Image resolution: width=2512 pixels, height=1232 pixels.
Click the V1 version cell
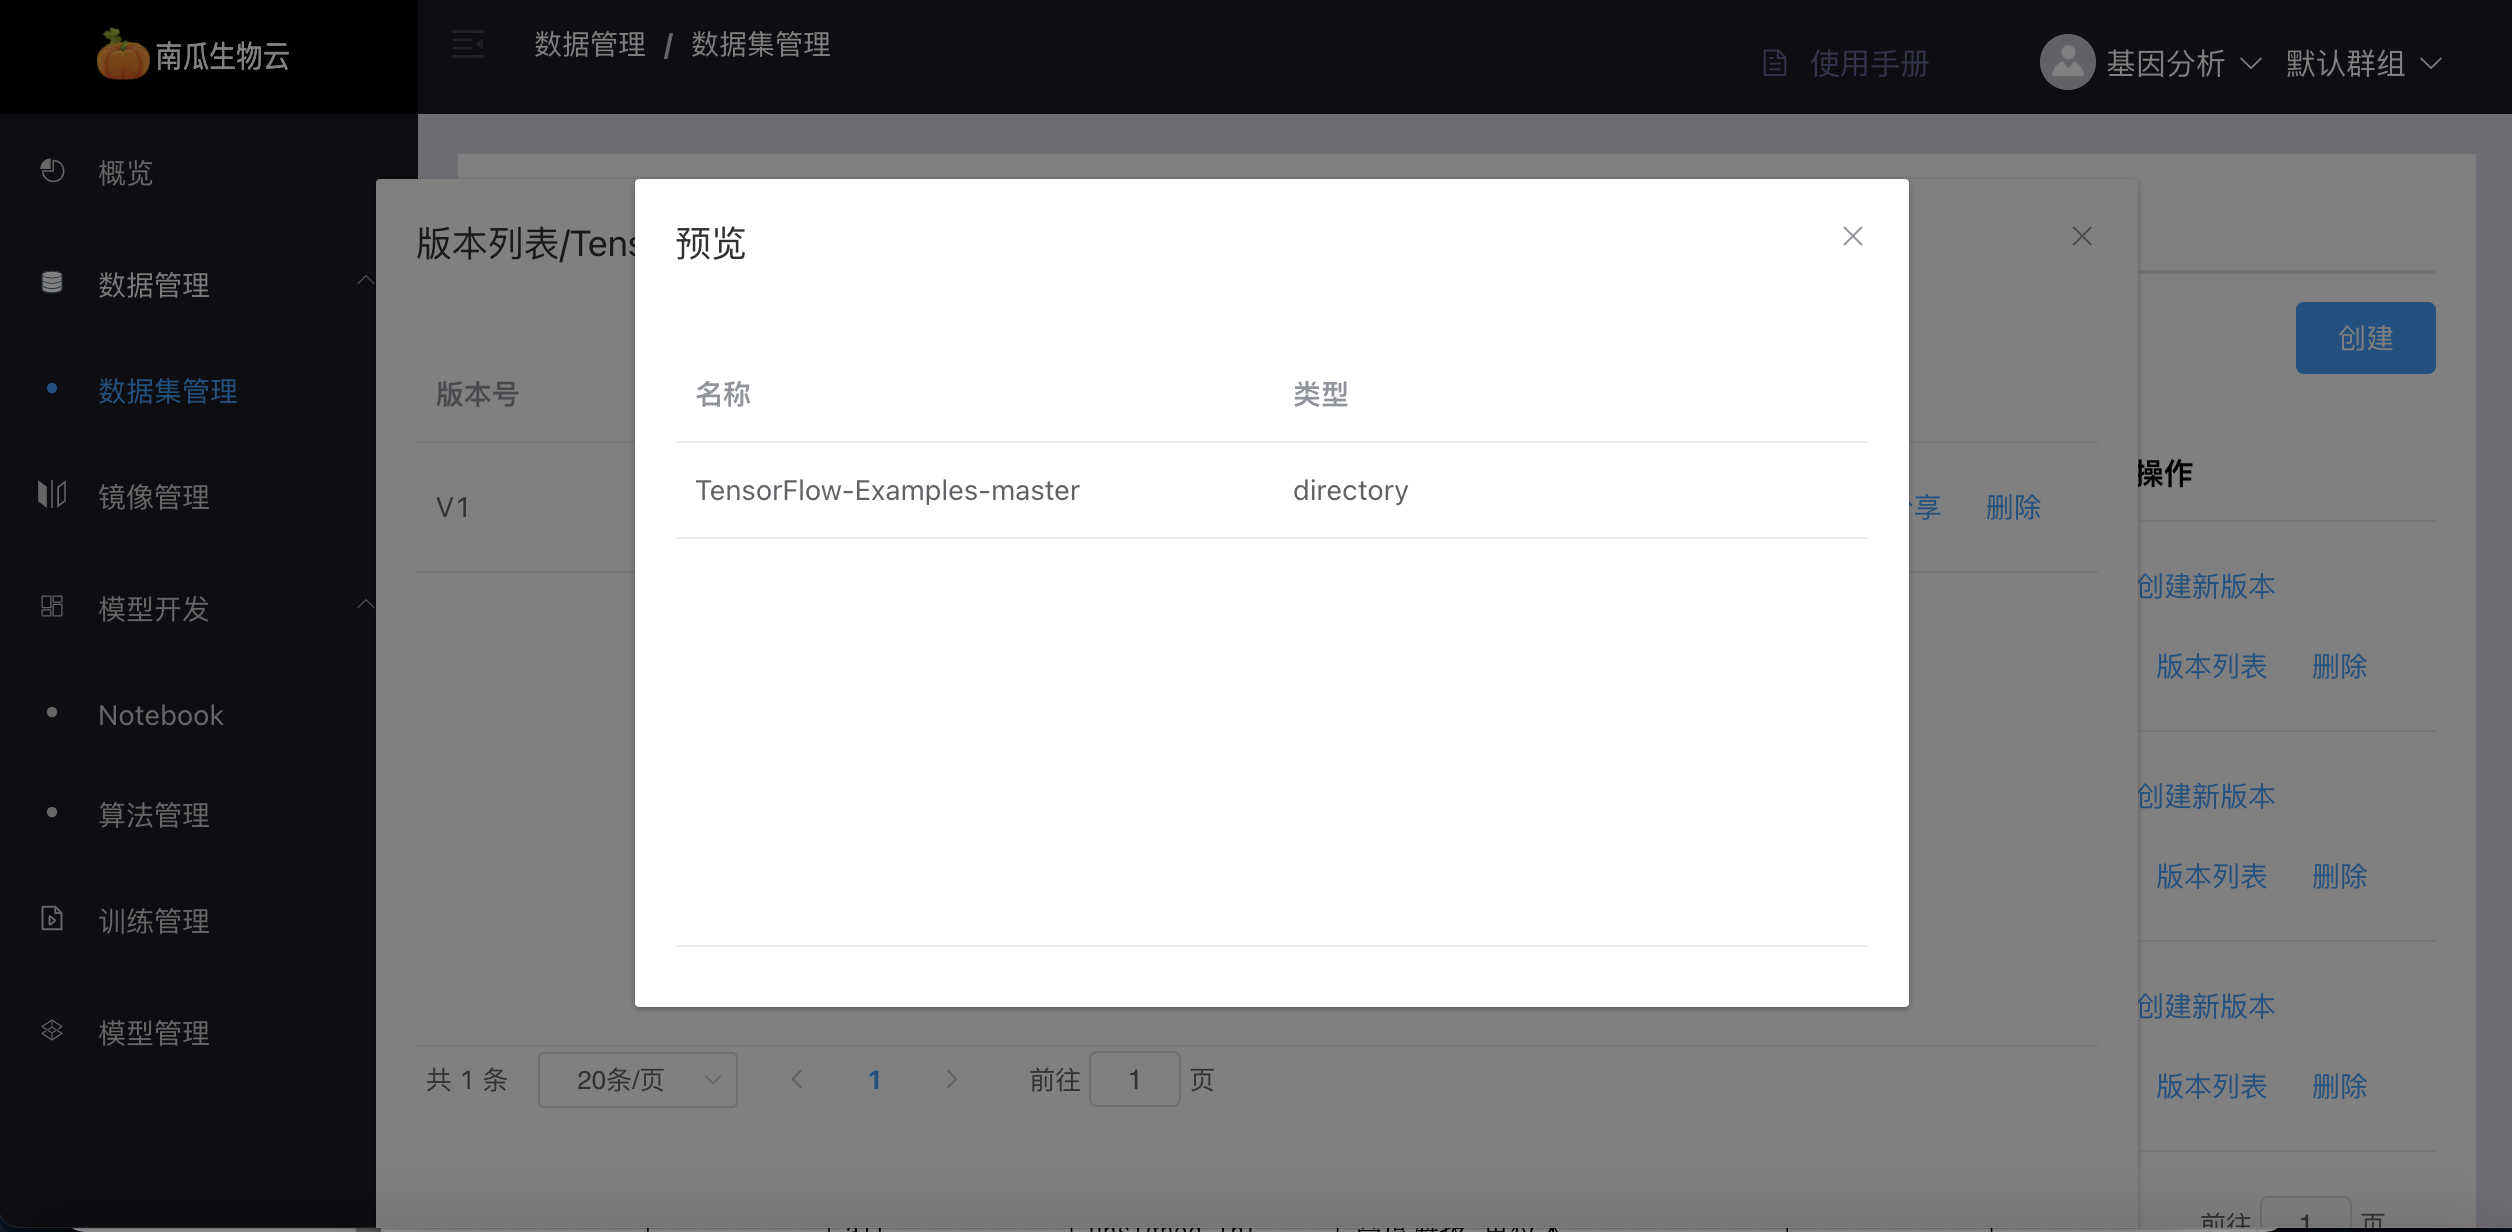[x=452, y=507]
